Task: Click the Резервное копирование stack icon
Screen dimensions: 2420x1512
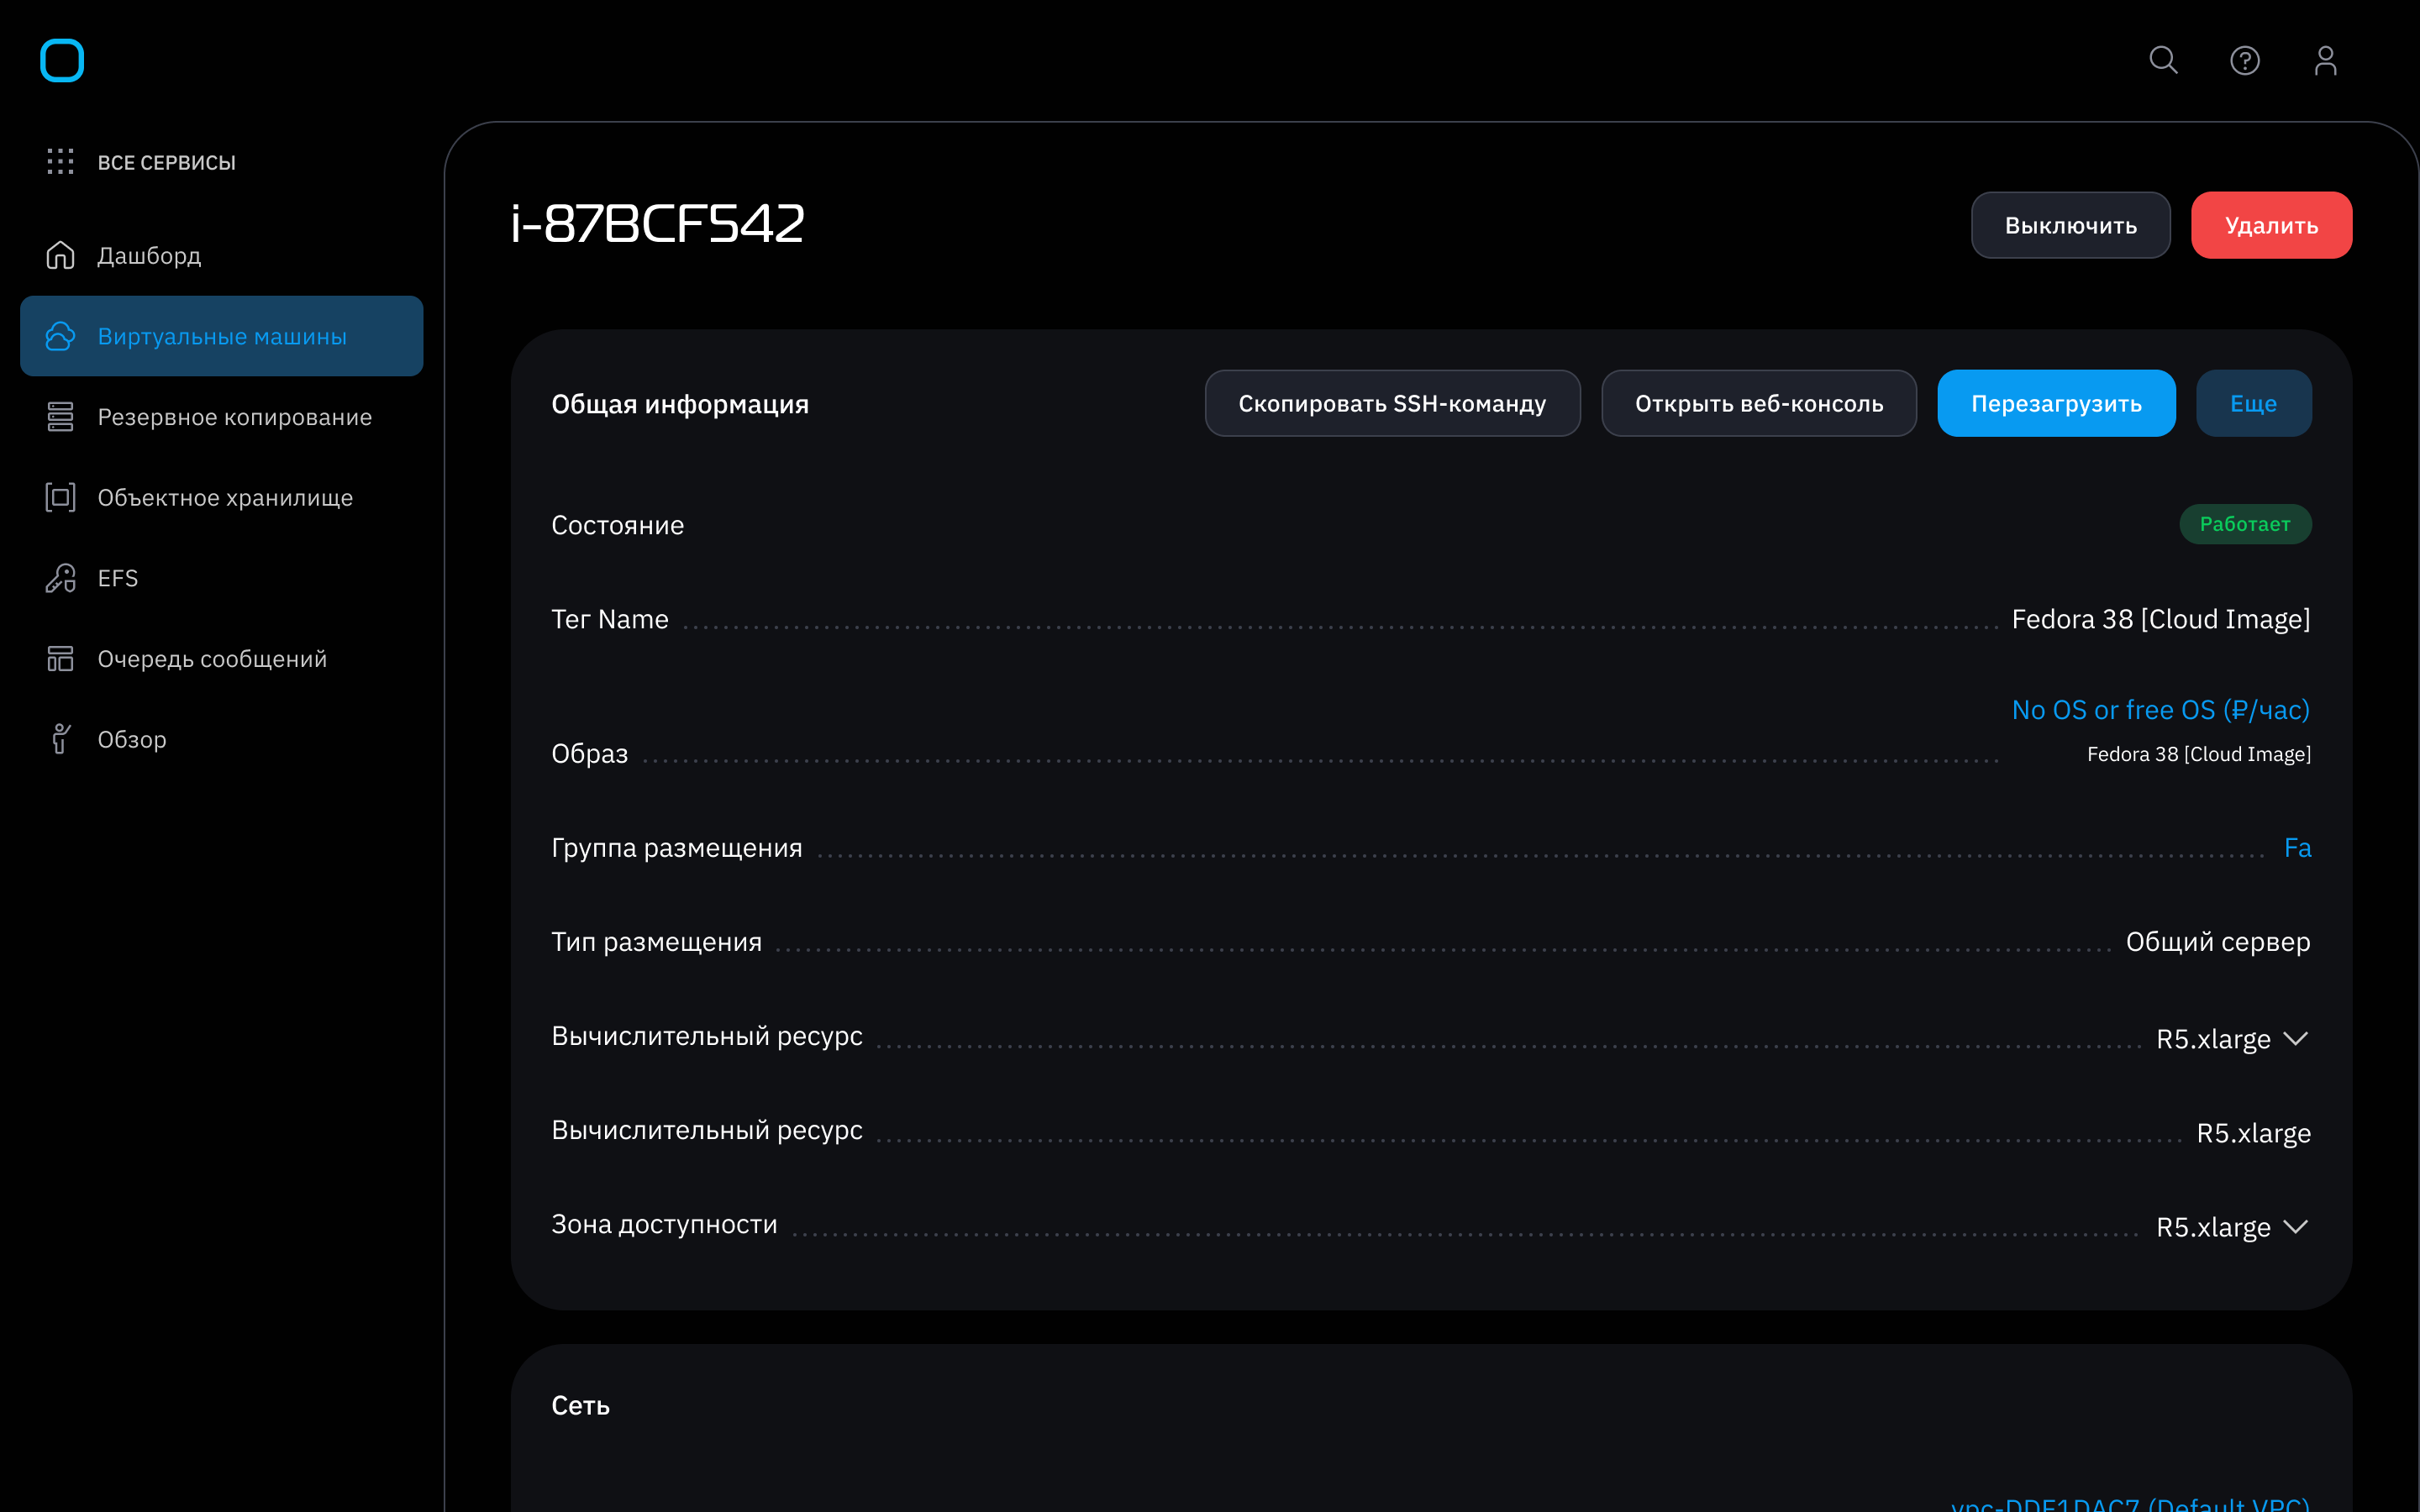Action: (x=60, y=417)
